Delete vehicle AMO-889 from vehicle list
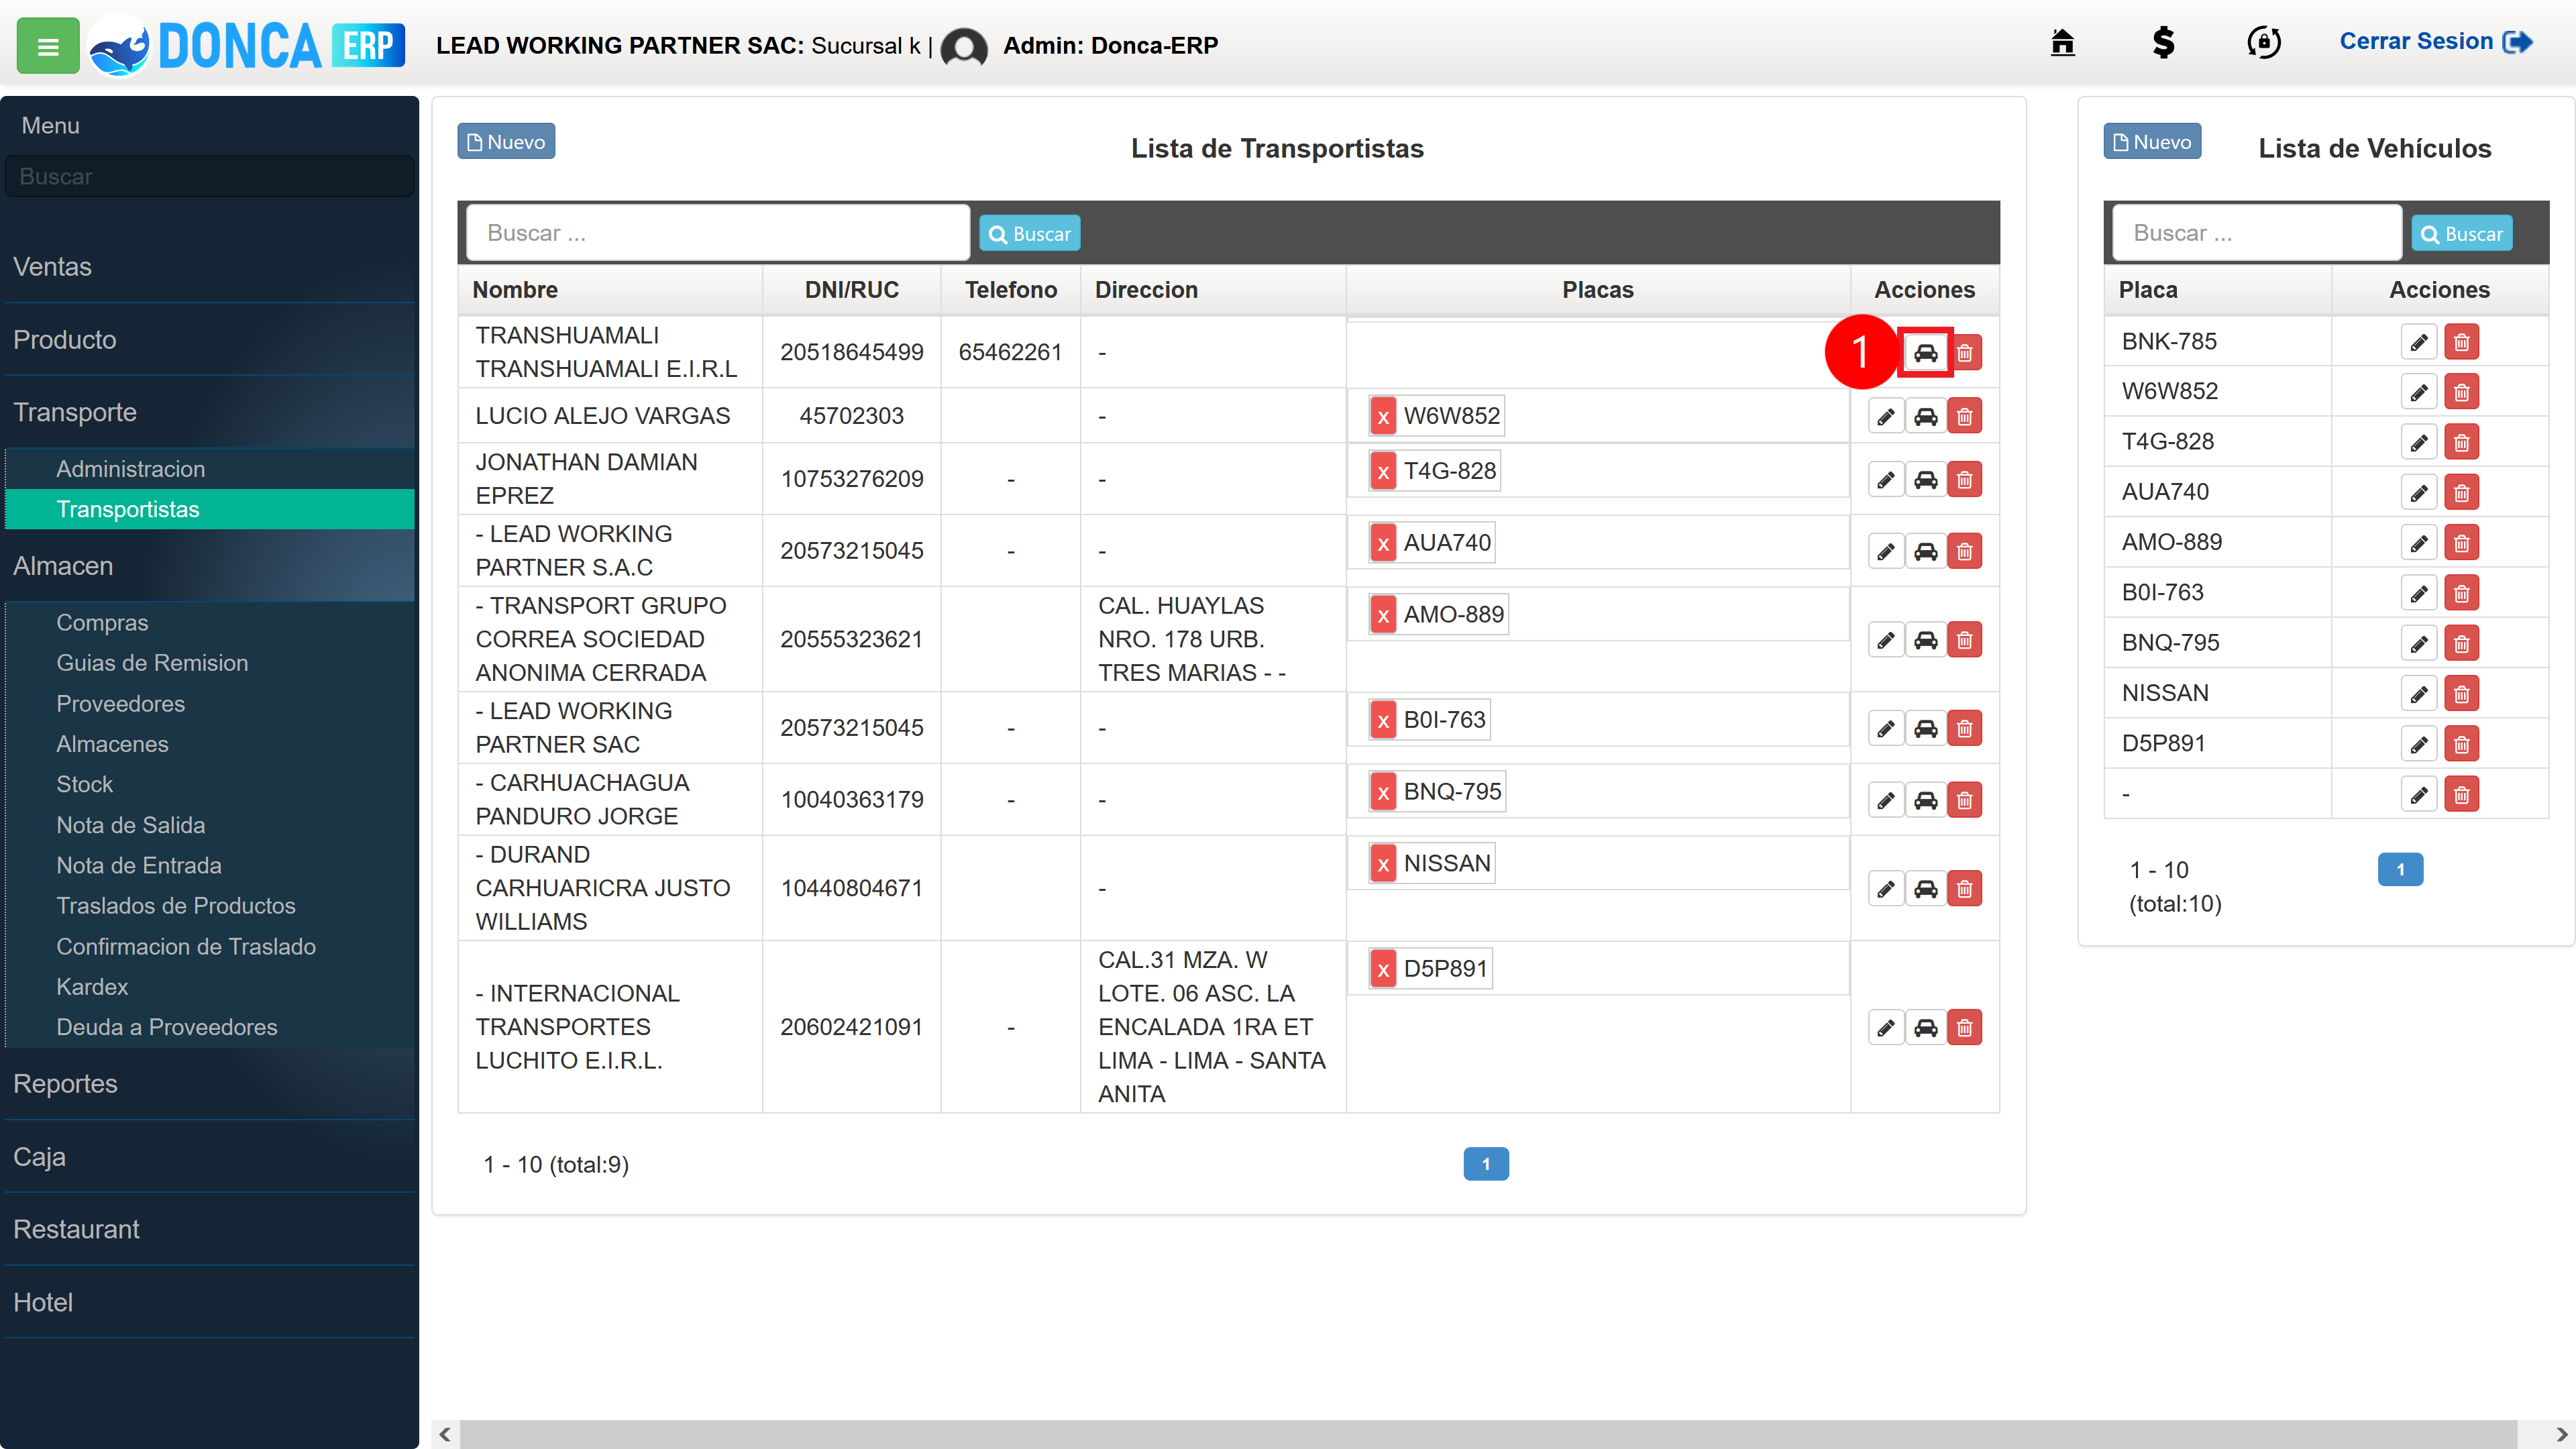The image size is (2576, 1449). pos(2461,543)
